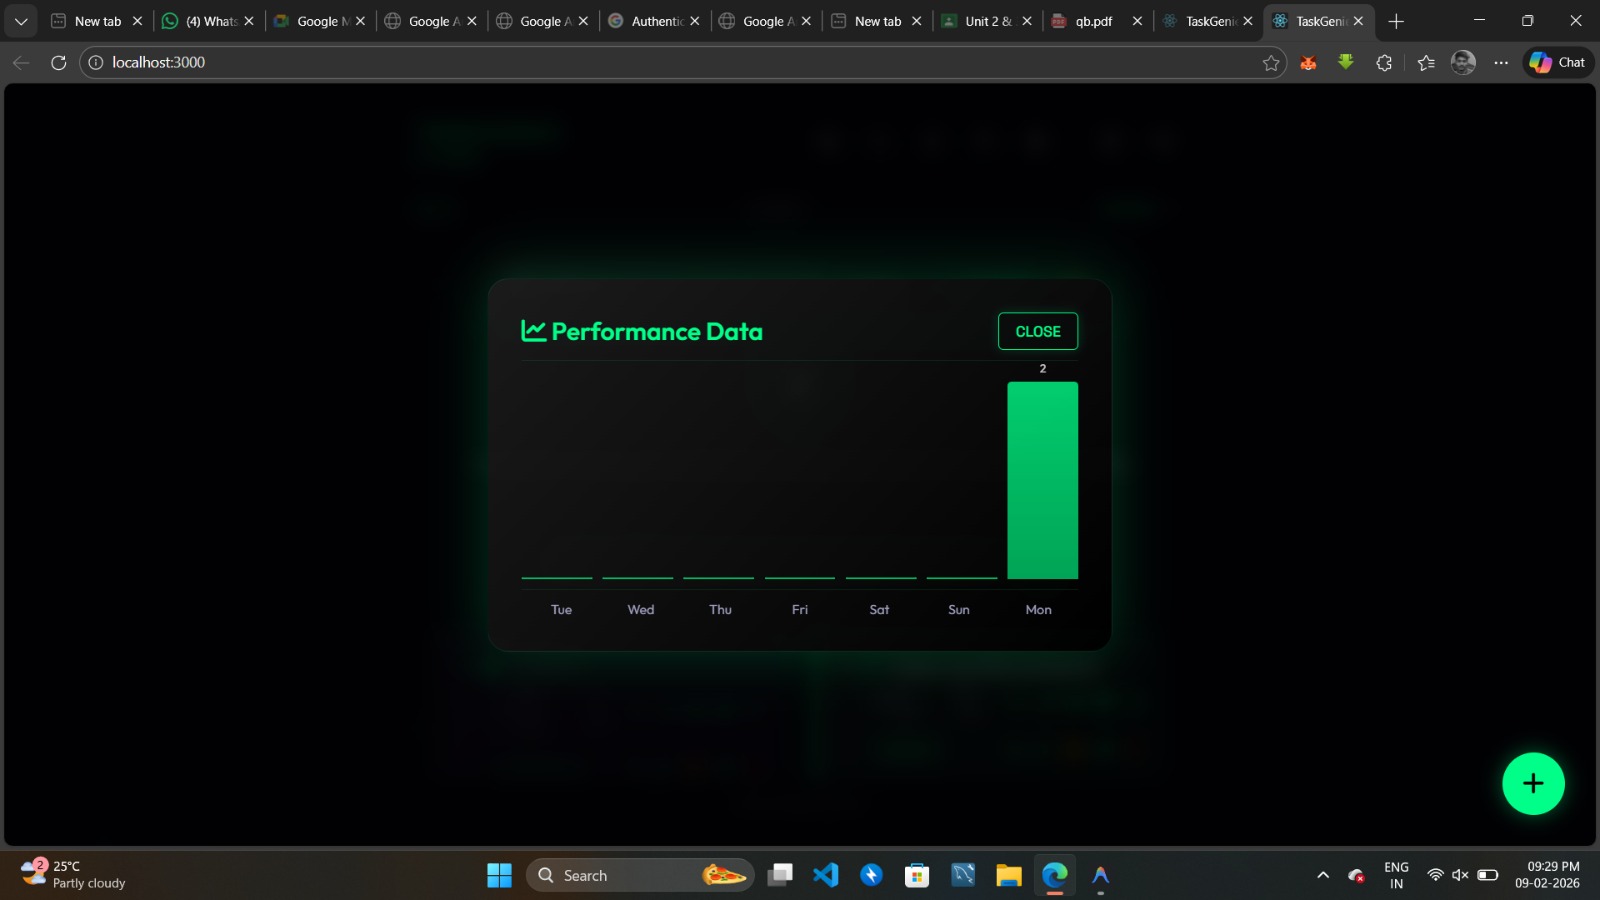Click the Thu label on the chart axis

[x=720, y=609]
